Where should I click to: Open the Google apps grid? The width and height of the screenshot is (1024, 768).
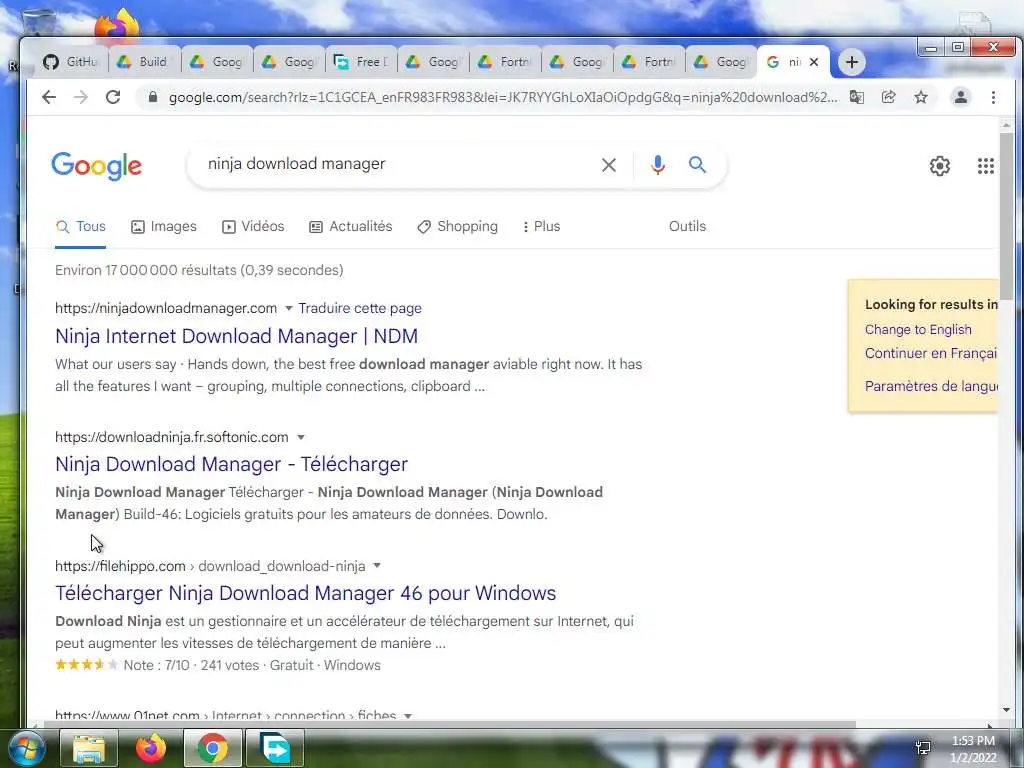coord(985,166)
